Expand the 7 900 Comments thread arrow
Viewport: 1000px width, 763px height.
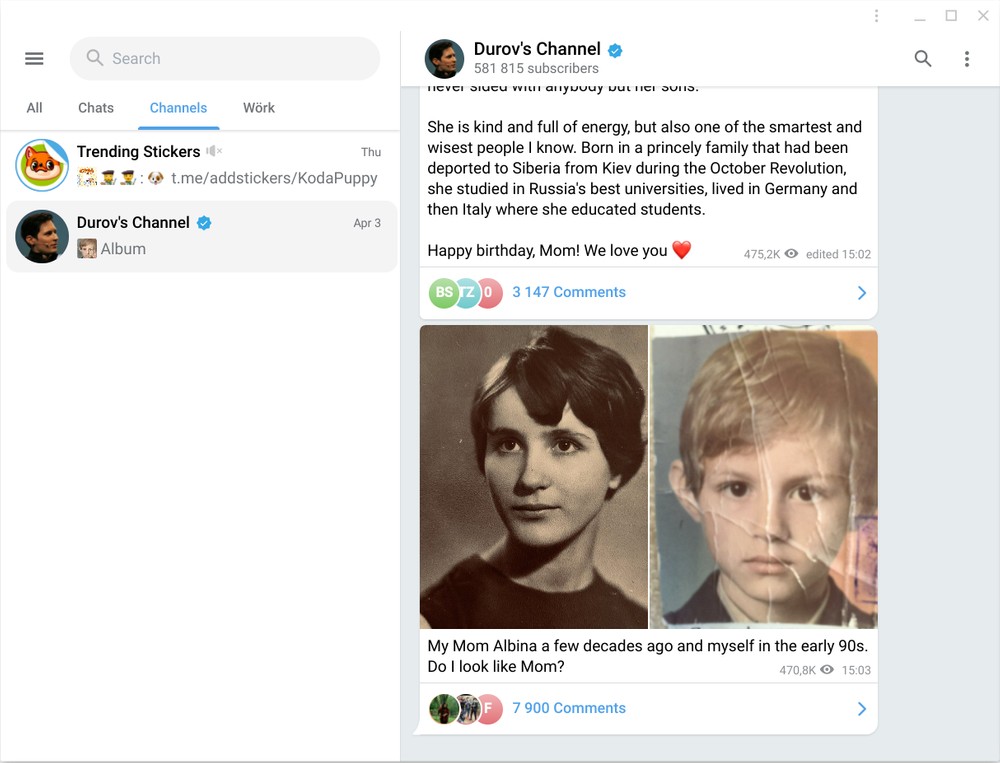tap(861, 709)
